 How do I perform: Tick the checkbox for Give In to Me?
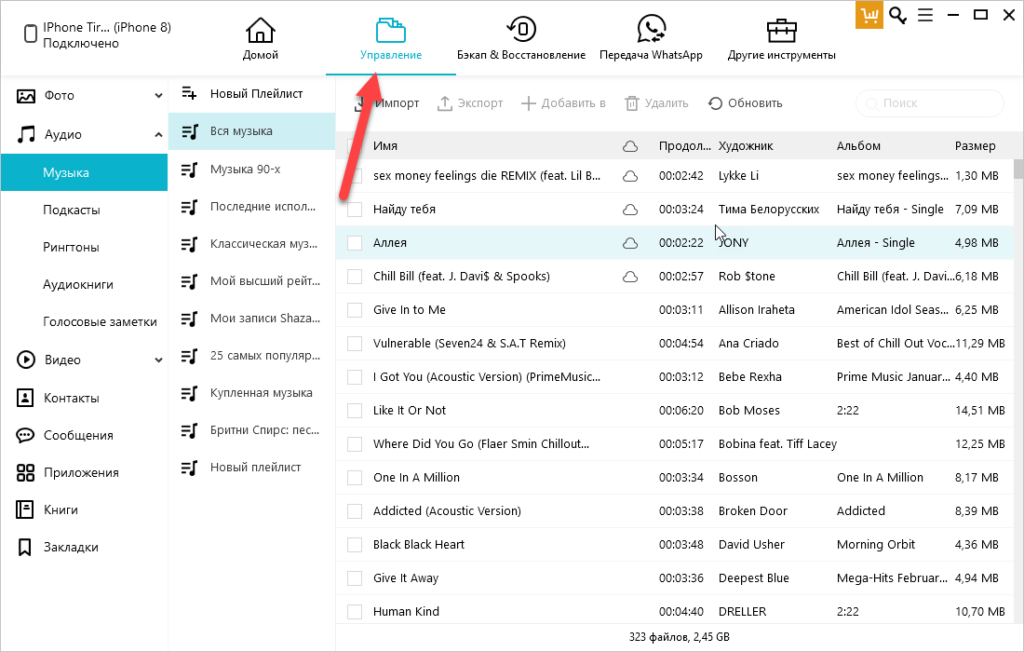coord(354,310)
